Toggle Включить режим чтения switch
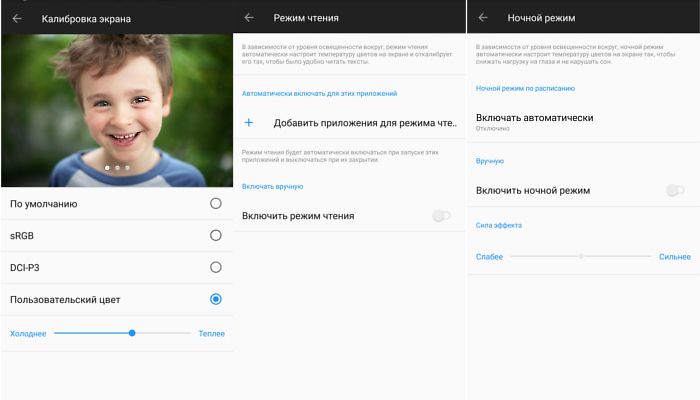700x400 pixels. coord(441,216)
